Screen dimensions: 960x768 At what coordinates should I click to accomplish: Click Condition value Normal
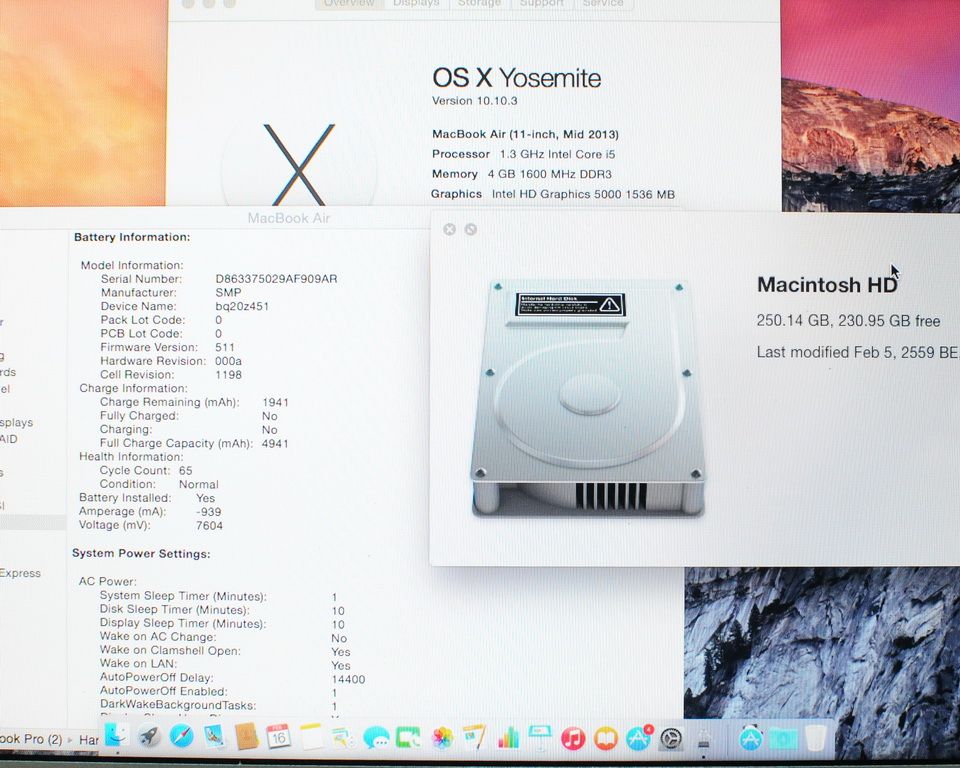click(198, 484)
